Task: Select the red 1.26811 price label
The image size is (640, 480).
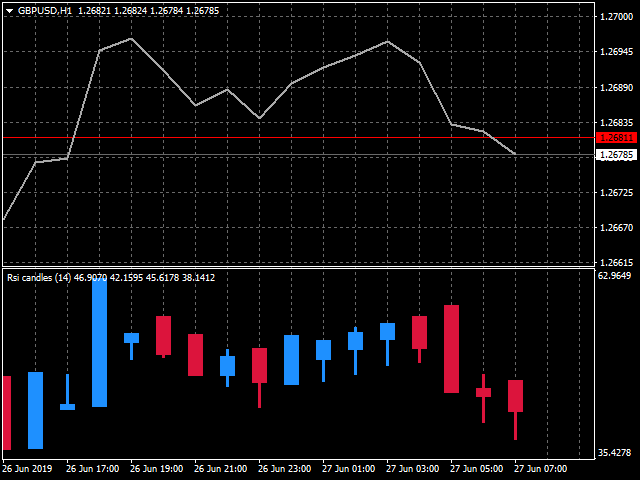Action: coord(616,137)
